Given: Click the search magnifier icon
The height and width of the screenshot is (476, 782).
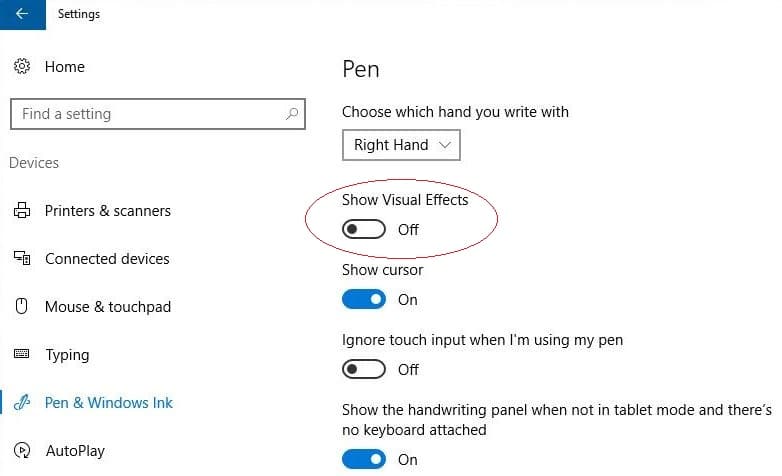Looking at the screenshot, I should [292, 114].
